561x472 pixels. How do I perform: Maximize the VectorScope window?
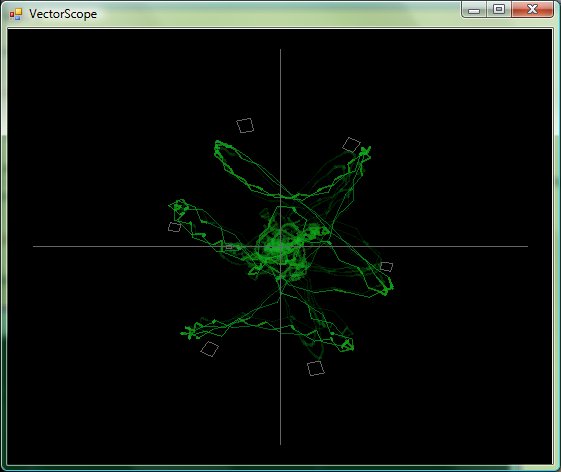click(499, 9)
